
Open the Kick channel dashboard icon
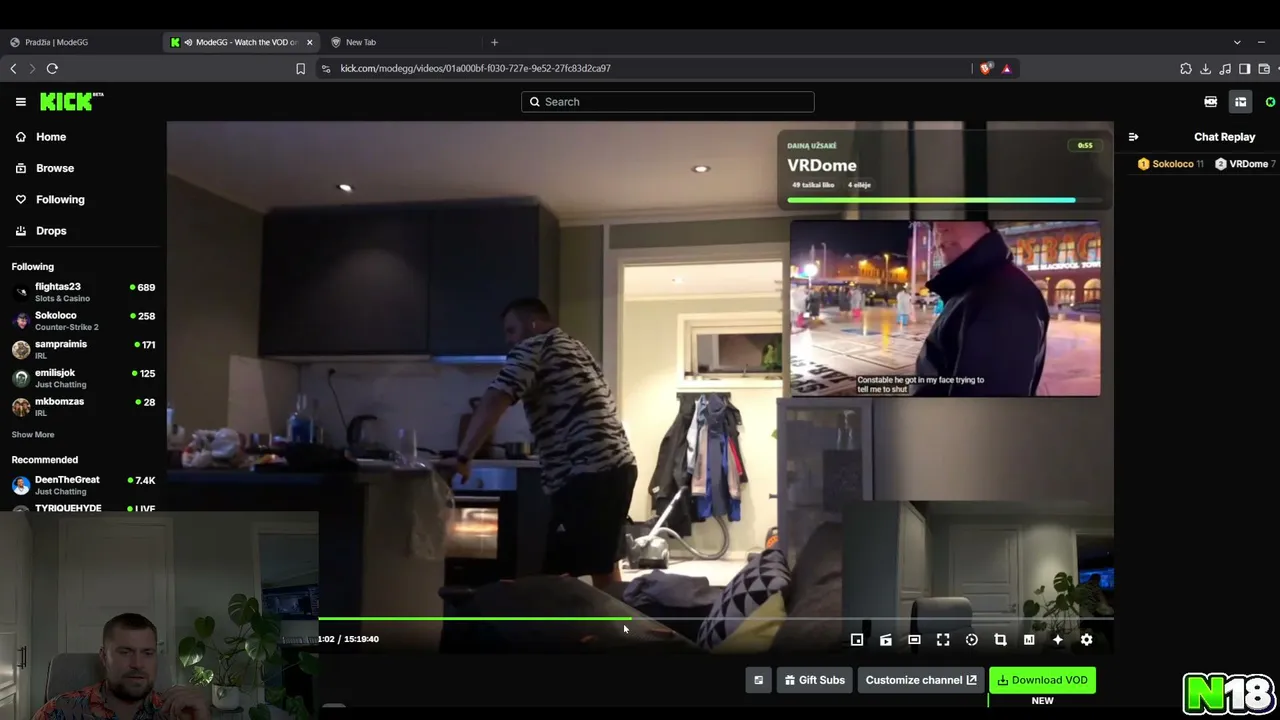[1240, 102]
